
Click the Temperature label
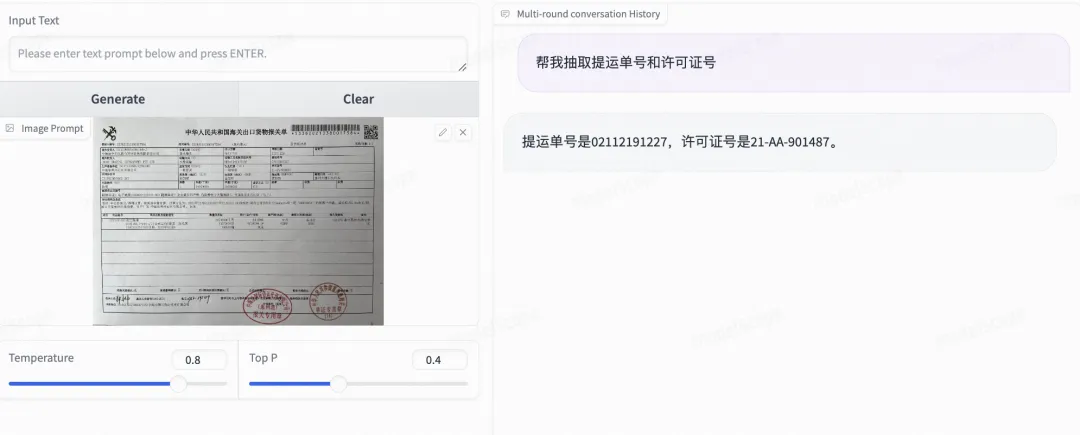click(x=41, y=358)
